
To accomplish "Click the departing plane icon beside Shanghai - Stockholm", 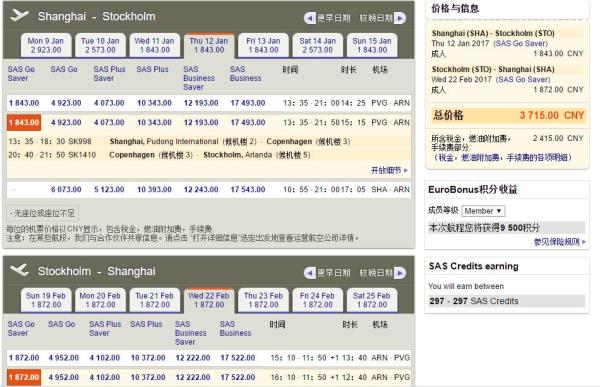I will pyautogui.click(x=20, y=16).
